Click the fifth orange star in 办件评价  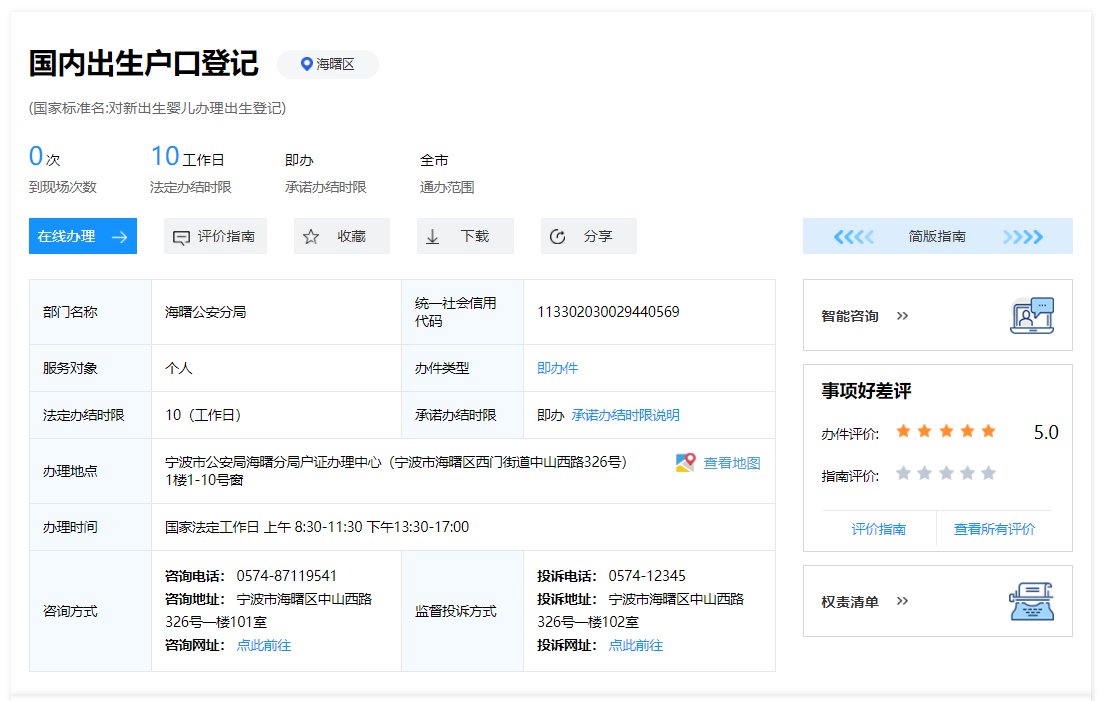click(988, 431)
